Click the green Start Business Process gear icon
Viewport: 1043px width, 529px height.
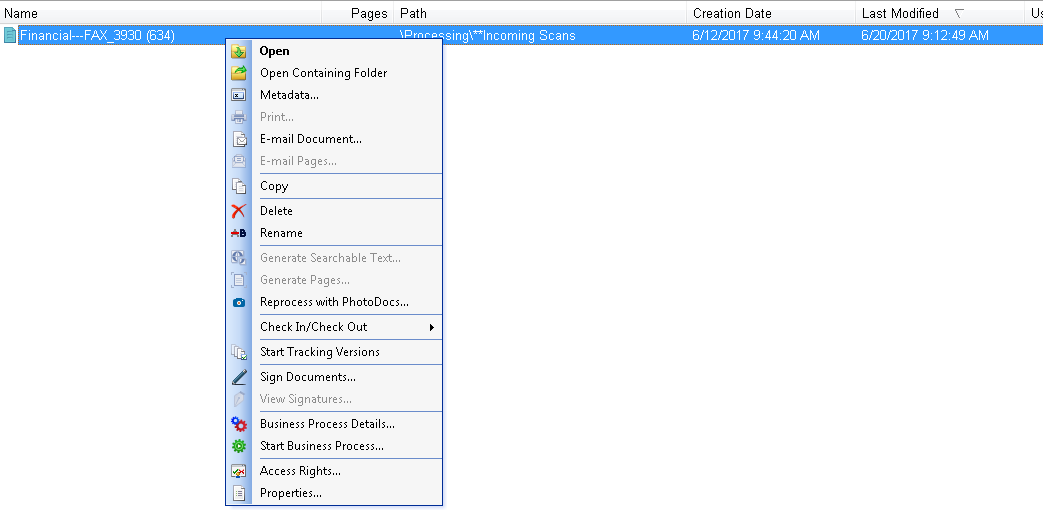239,446
